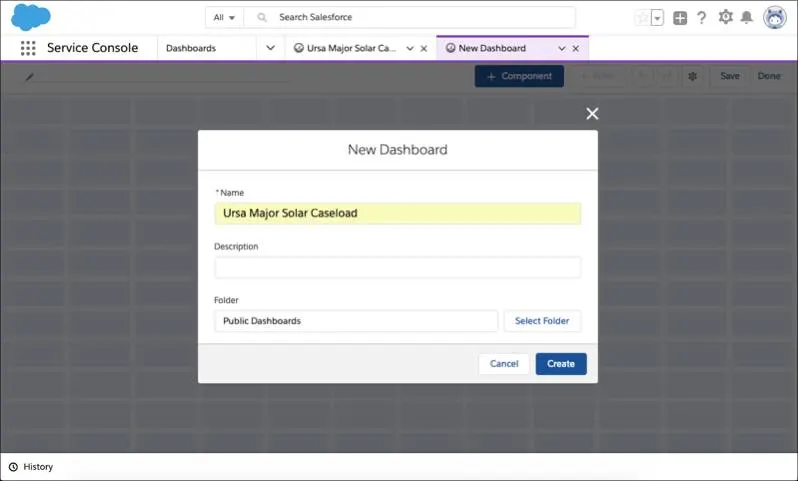Viewport: 798px width, 481px height.
Task: Open the global actions plus icon
Action: point(680,18)
